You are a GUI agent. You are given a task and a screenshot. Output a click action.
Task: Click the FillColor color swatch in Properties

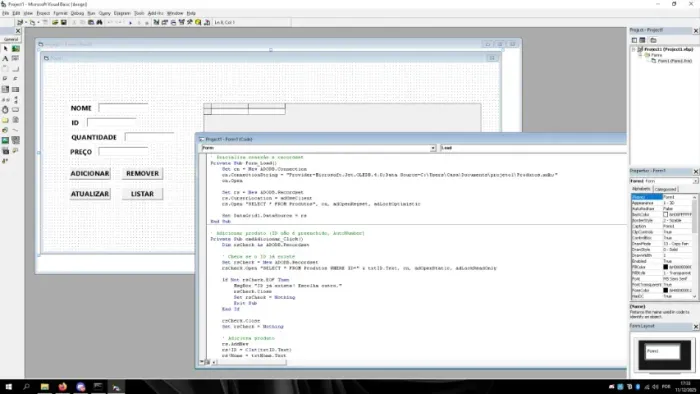pos(665,267)
